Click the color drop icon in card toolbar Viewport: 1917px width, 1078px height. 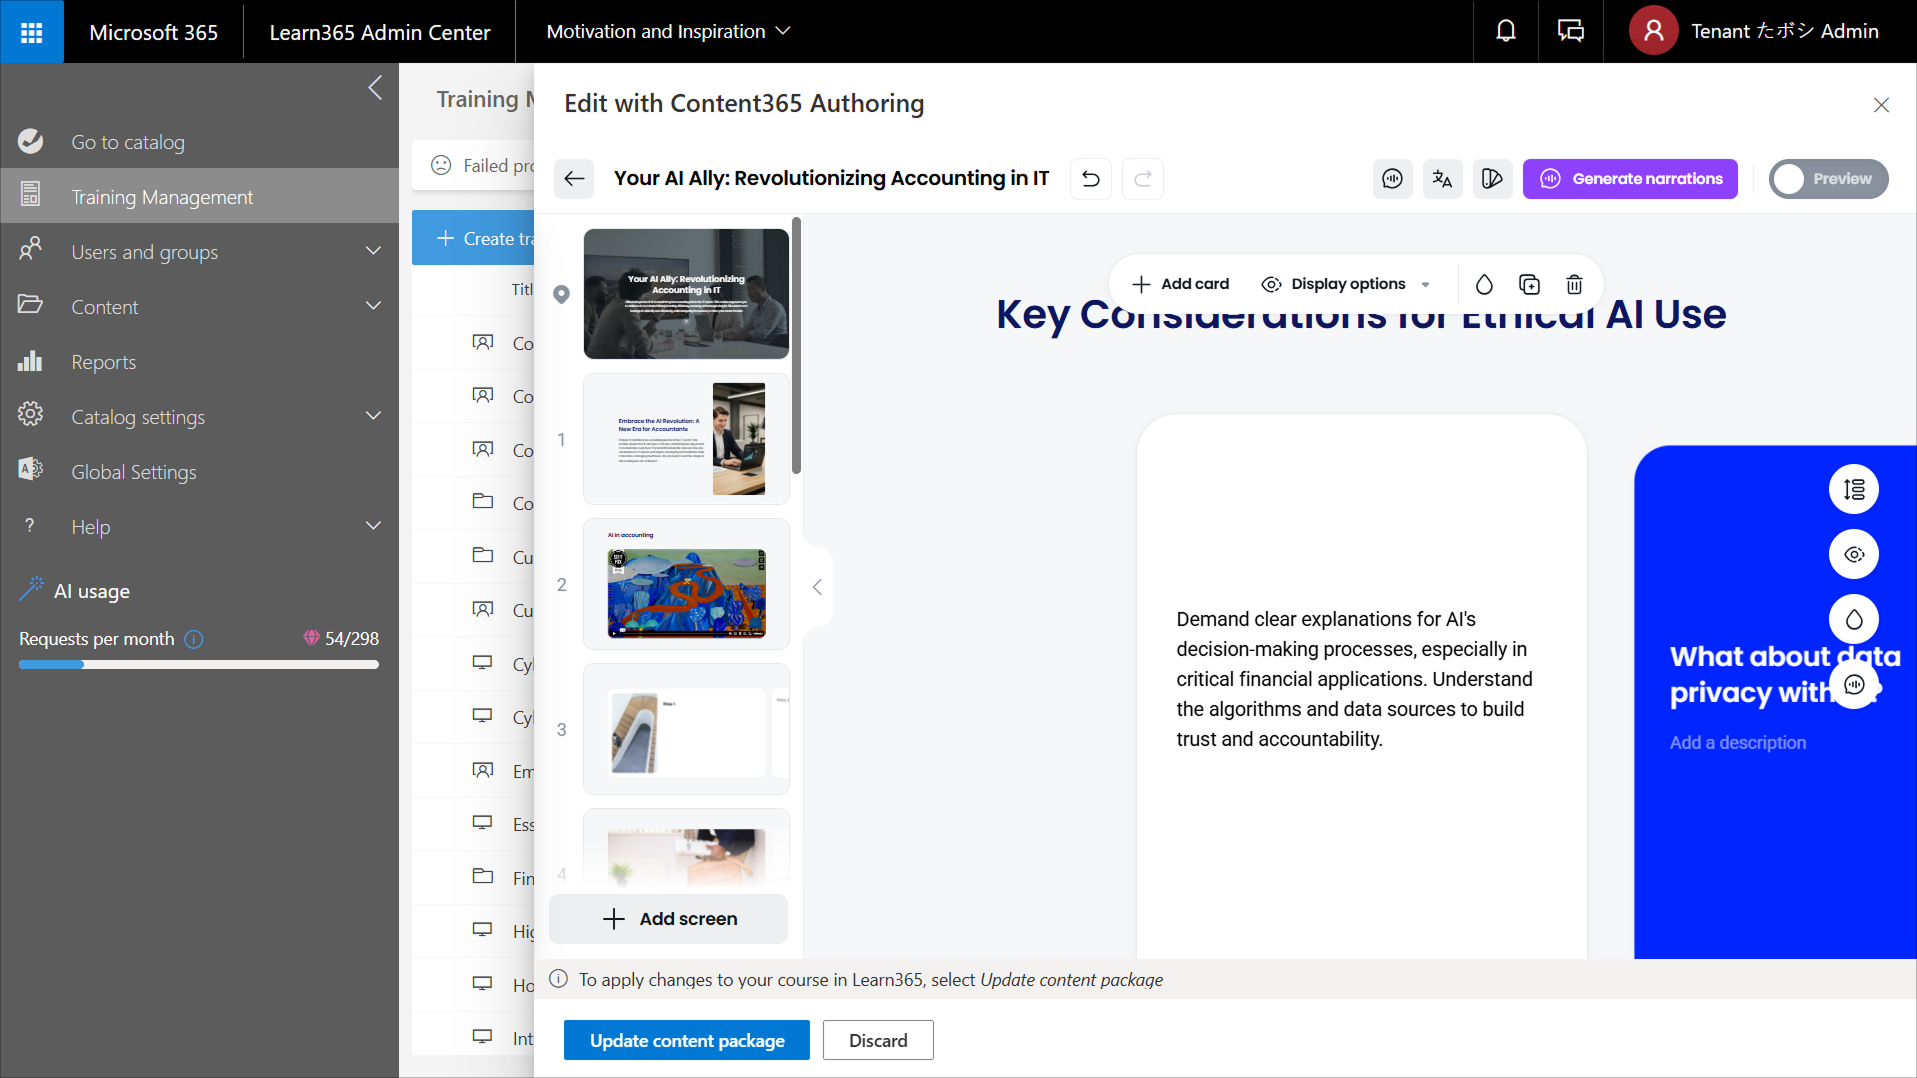pyautogui.click(x=1484, y=285)
